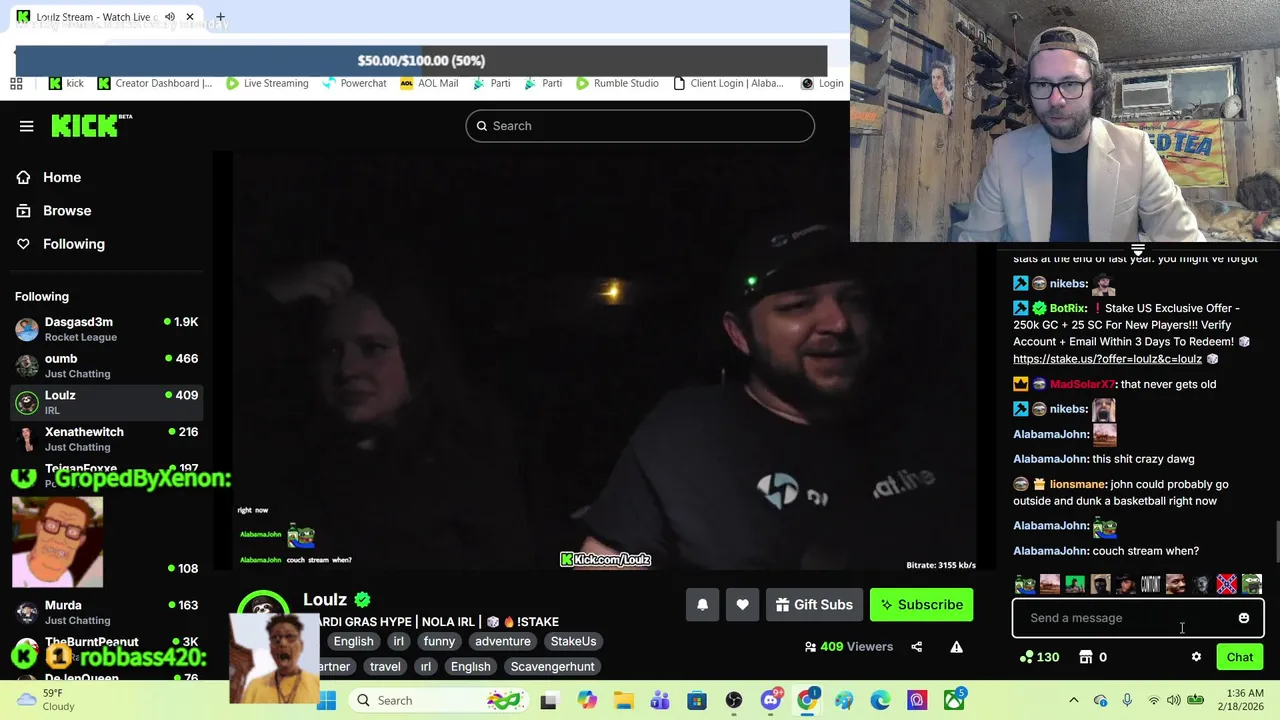Click the $50.00/$100.00 donation goal bar
The image size is (1280, 720).
pos(421,61)
